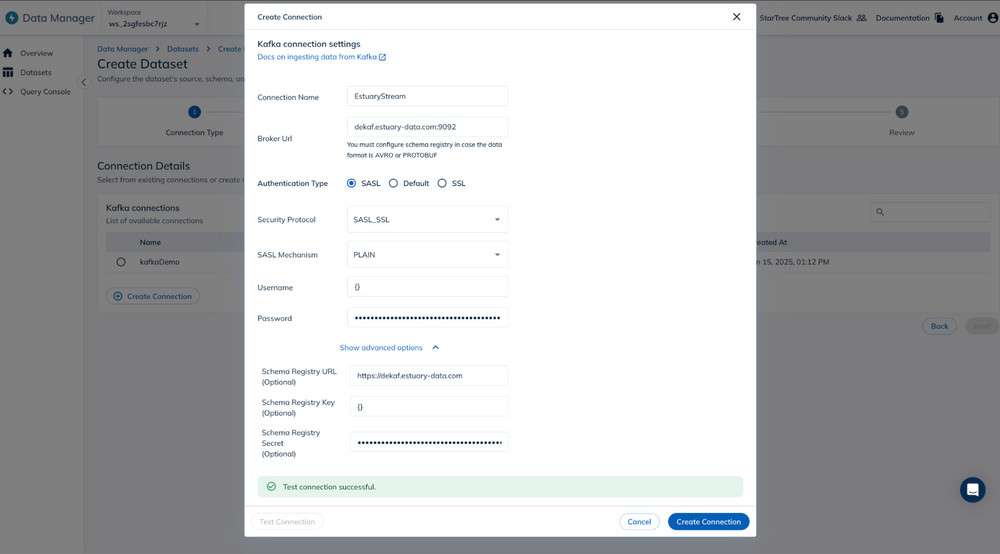
Task: Expand the SASL Mechanism dropdown
Action: (x=428, y=255)
